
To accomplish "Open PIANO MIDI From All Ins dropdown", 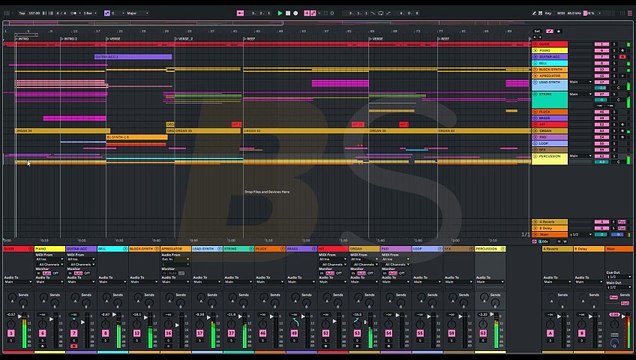I will 49,259.
